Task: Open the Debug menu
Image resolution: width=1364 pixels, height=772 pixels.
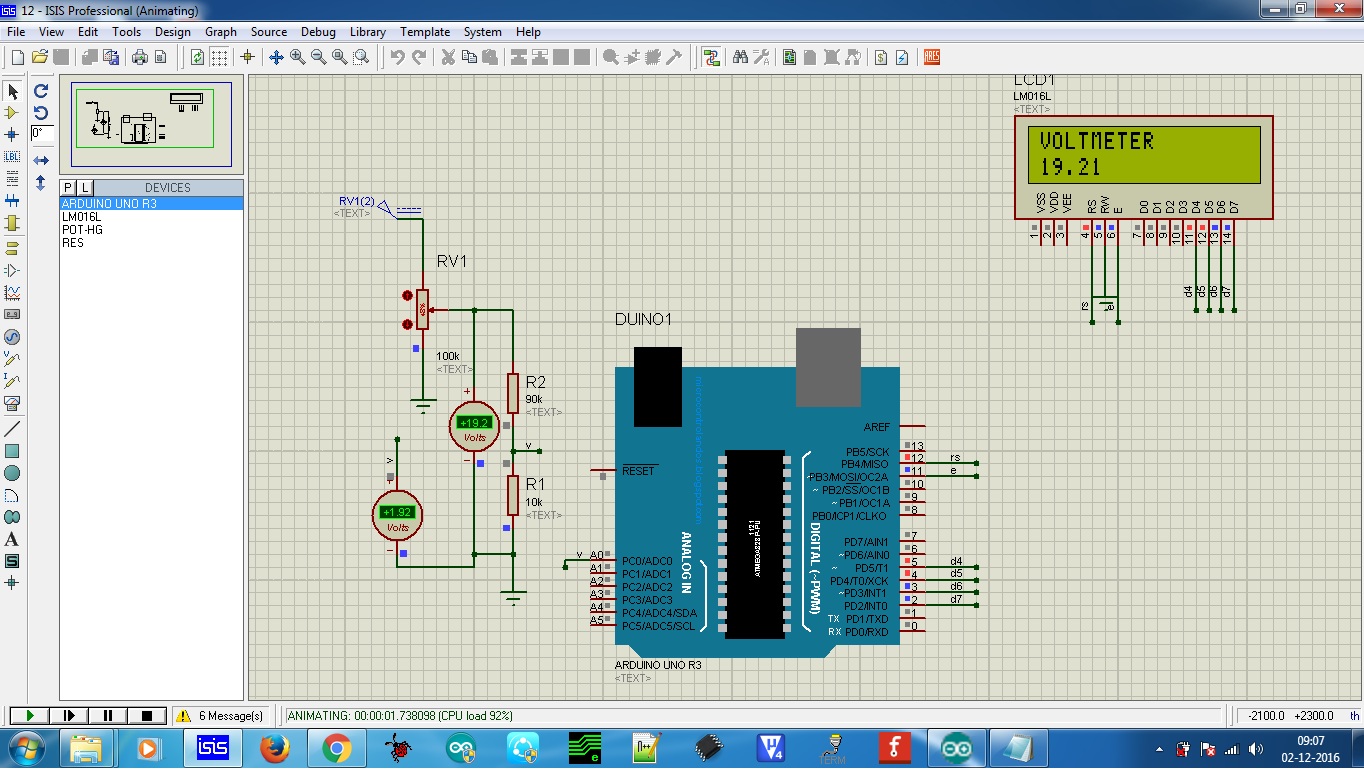Action: (x=318, y=31)
